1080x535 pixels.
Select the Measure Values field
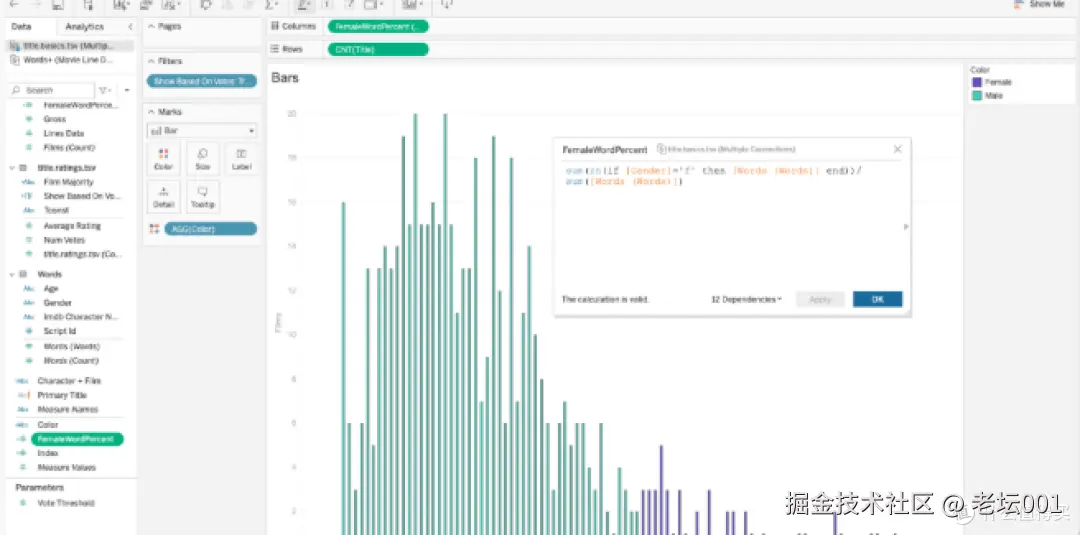coord(66,468)
